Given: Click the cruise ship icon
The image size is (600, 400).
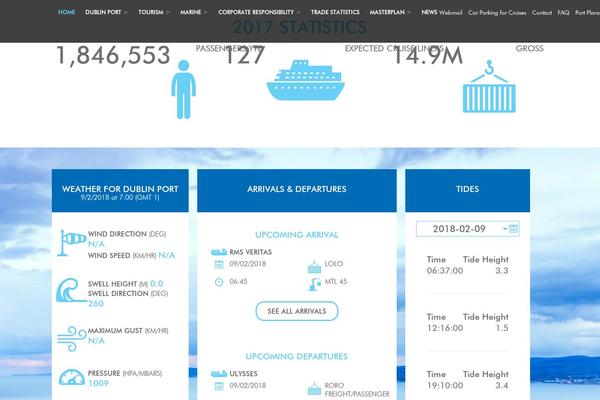Looking at the screenshot, I should pyautogui.click(x=305, y=80).
